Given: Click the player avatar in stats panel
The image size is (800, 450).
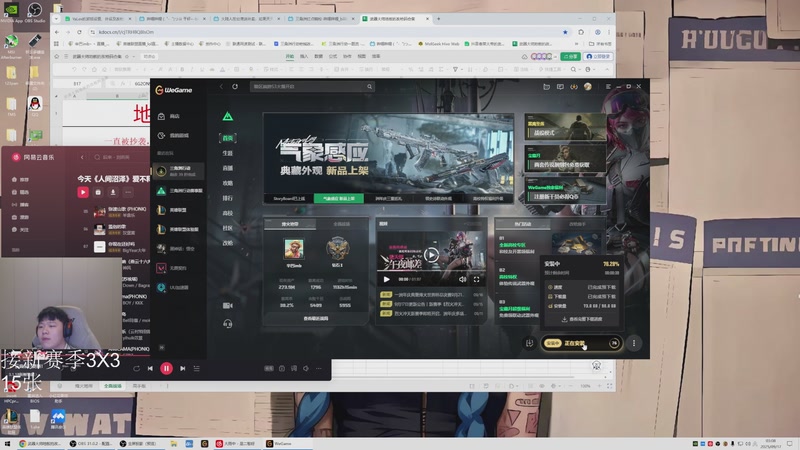Looking at the screenshot, I should (x=294, y=249).
